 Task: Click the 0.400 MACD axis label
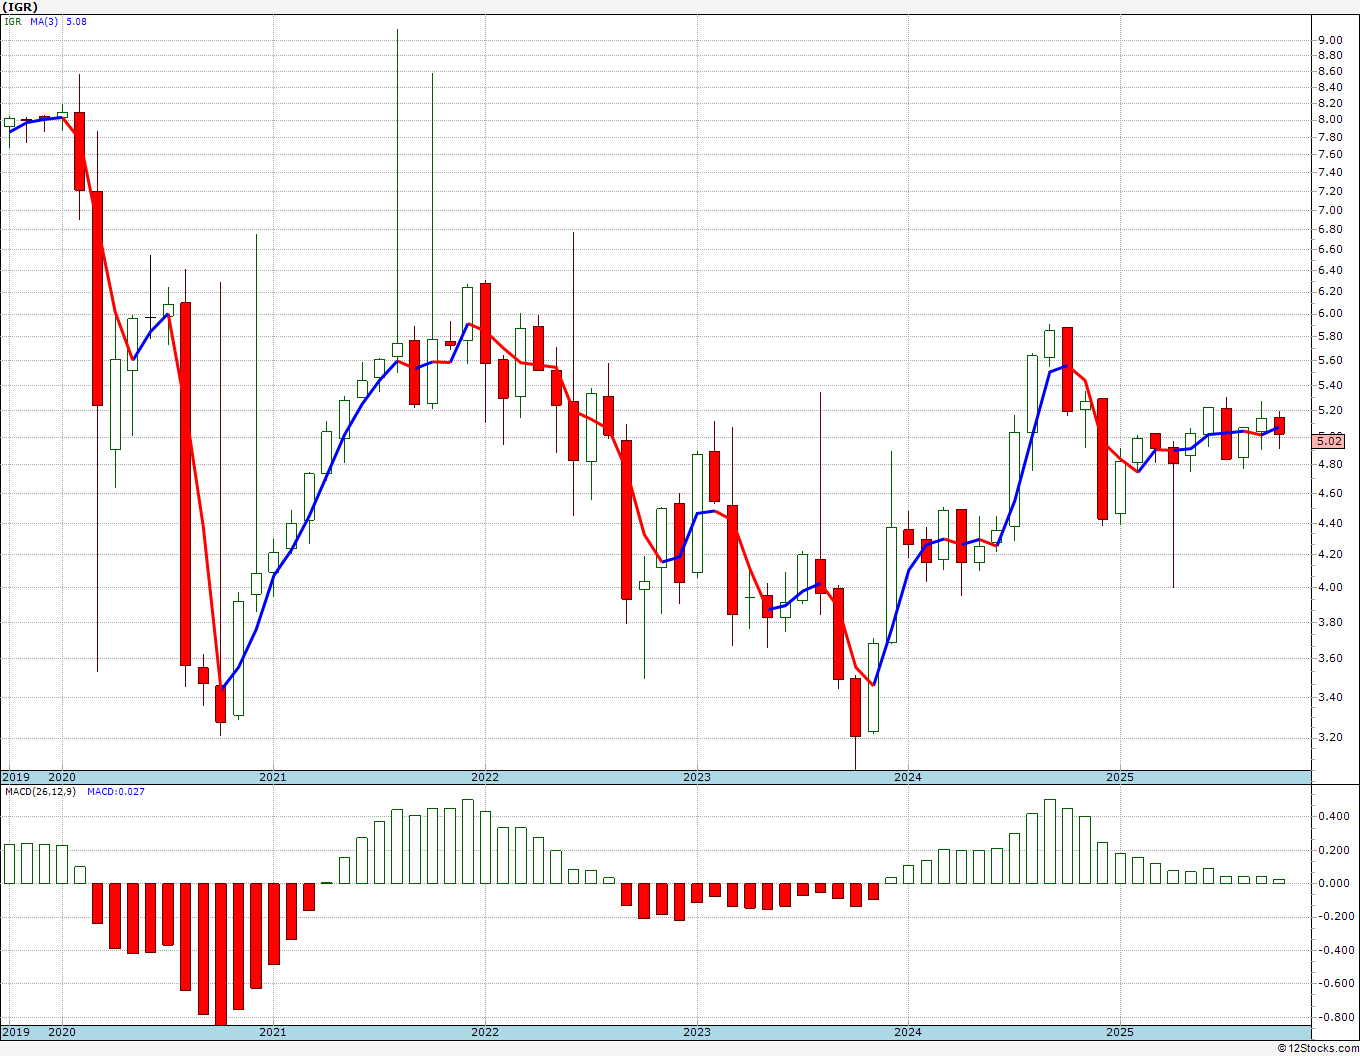click(1333, 817)
